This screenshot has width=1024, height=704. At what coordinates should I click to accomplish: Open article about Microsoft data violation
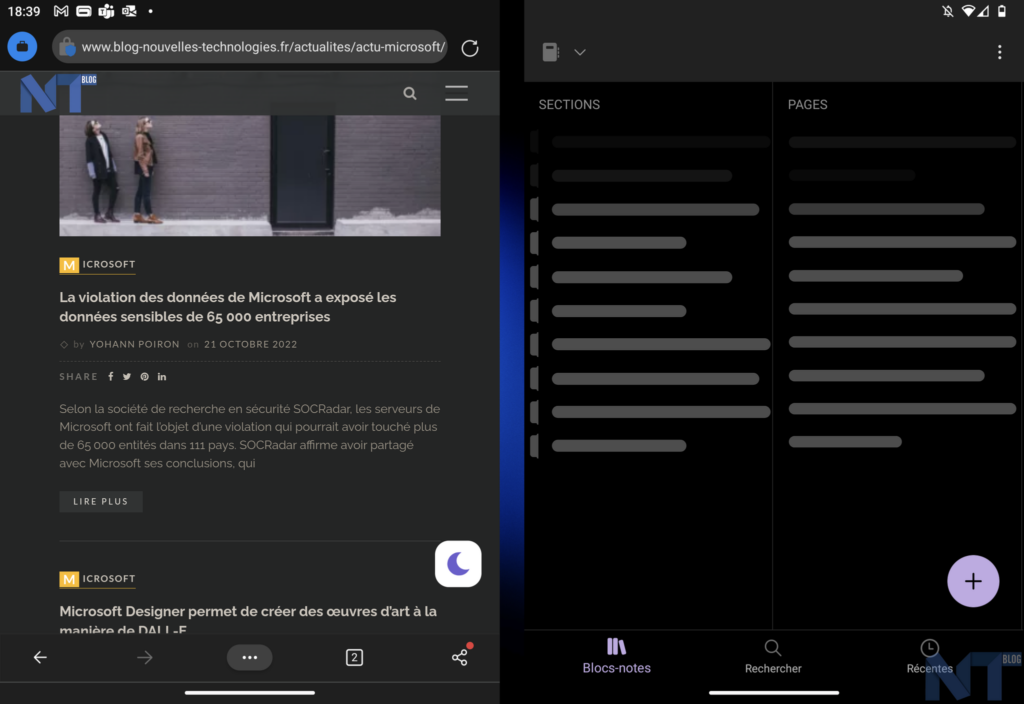228,307
